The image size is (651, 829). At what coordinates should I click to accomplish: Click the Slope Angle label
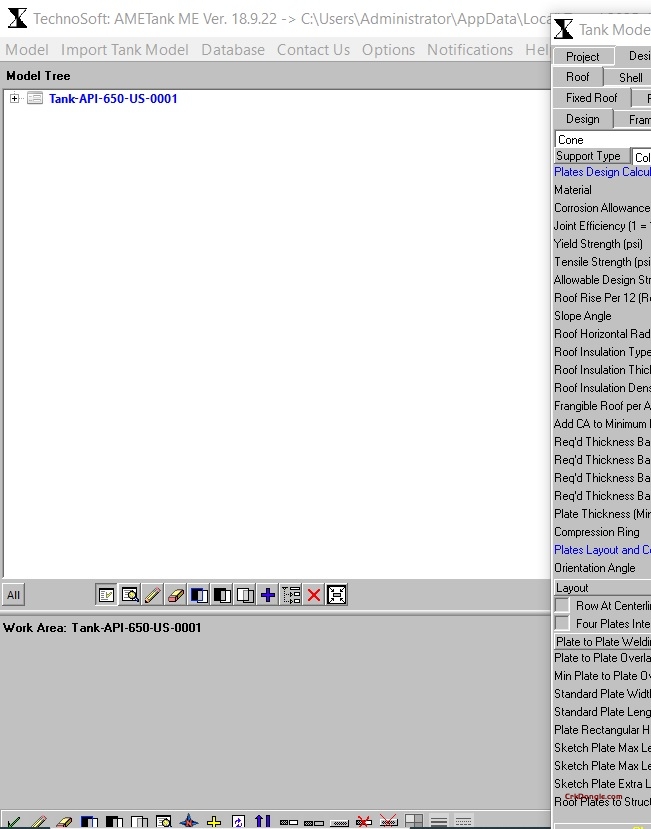tap(583, 316)
